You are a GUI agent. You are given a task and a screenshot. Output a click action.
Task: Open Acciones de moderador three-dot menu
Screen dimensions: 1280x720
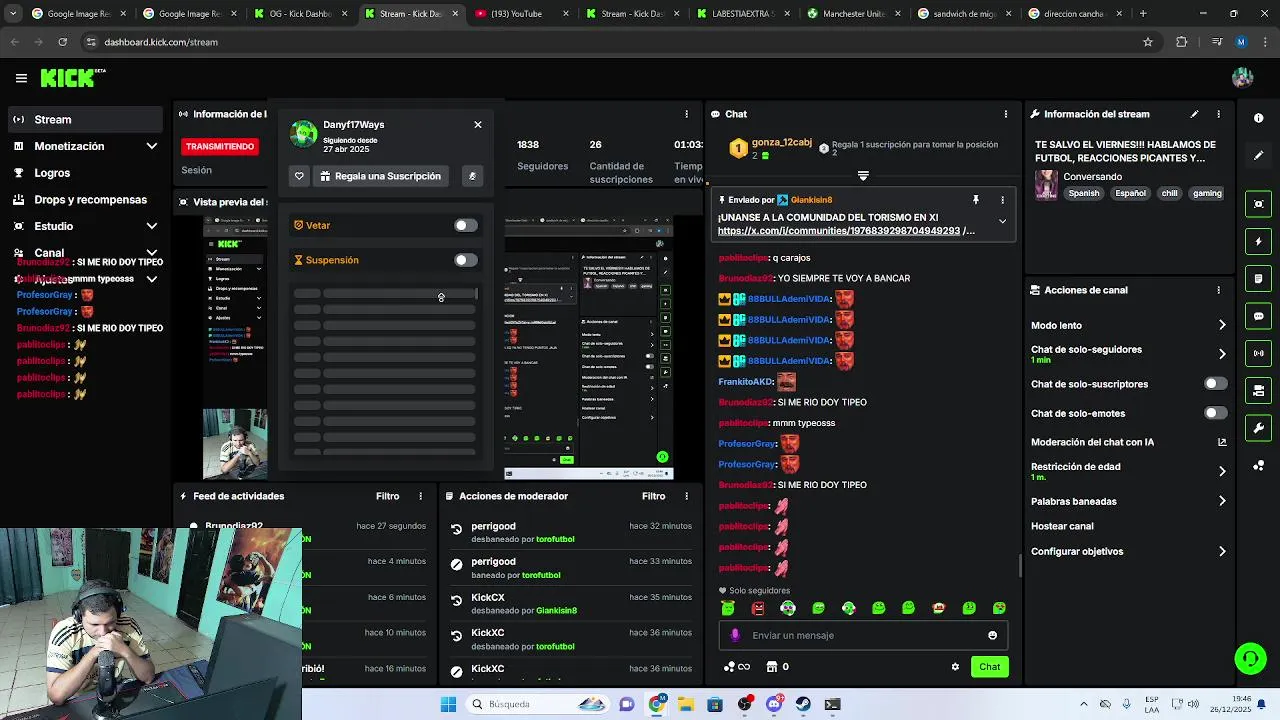pyautogui.click(x=686, y=496)
